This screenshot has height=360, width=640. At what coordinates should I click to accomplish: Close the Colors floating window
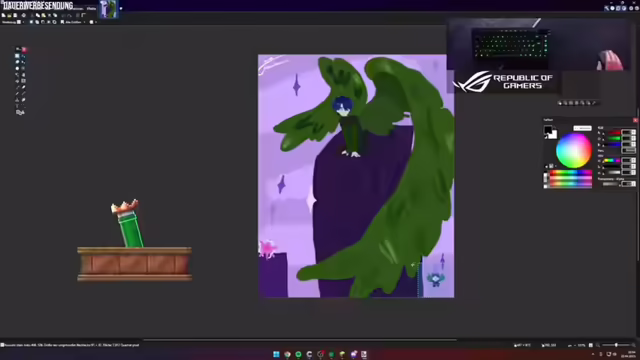click(x=636, y=120)
